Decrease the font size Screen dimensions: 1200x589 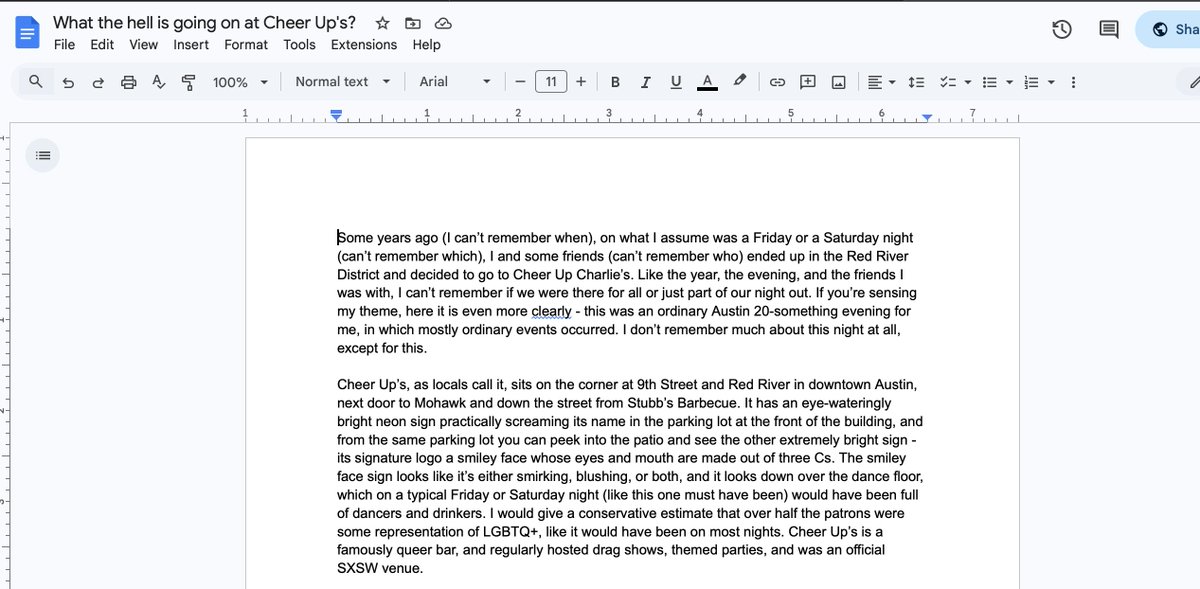(x=520, y=82)
